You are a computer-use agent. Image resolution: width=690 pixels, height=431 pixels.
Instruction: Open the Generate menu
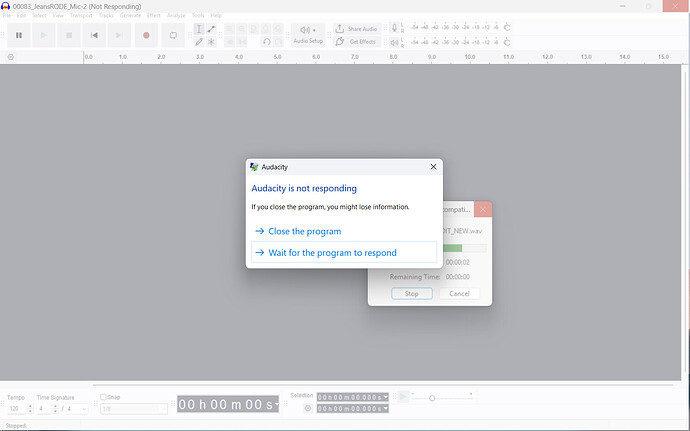pos(131,15)
